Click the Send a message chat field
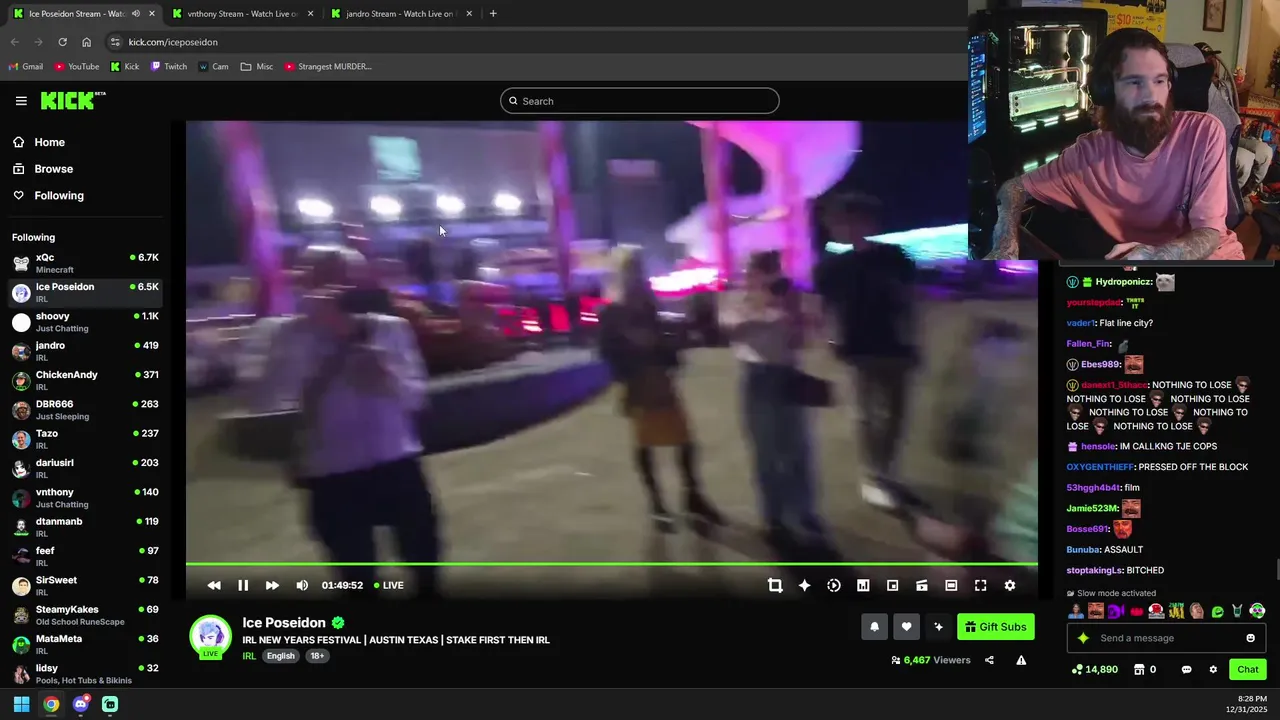The image size is (1280, 720). click(x=1166, y=638)
